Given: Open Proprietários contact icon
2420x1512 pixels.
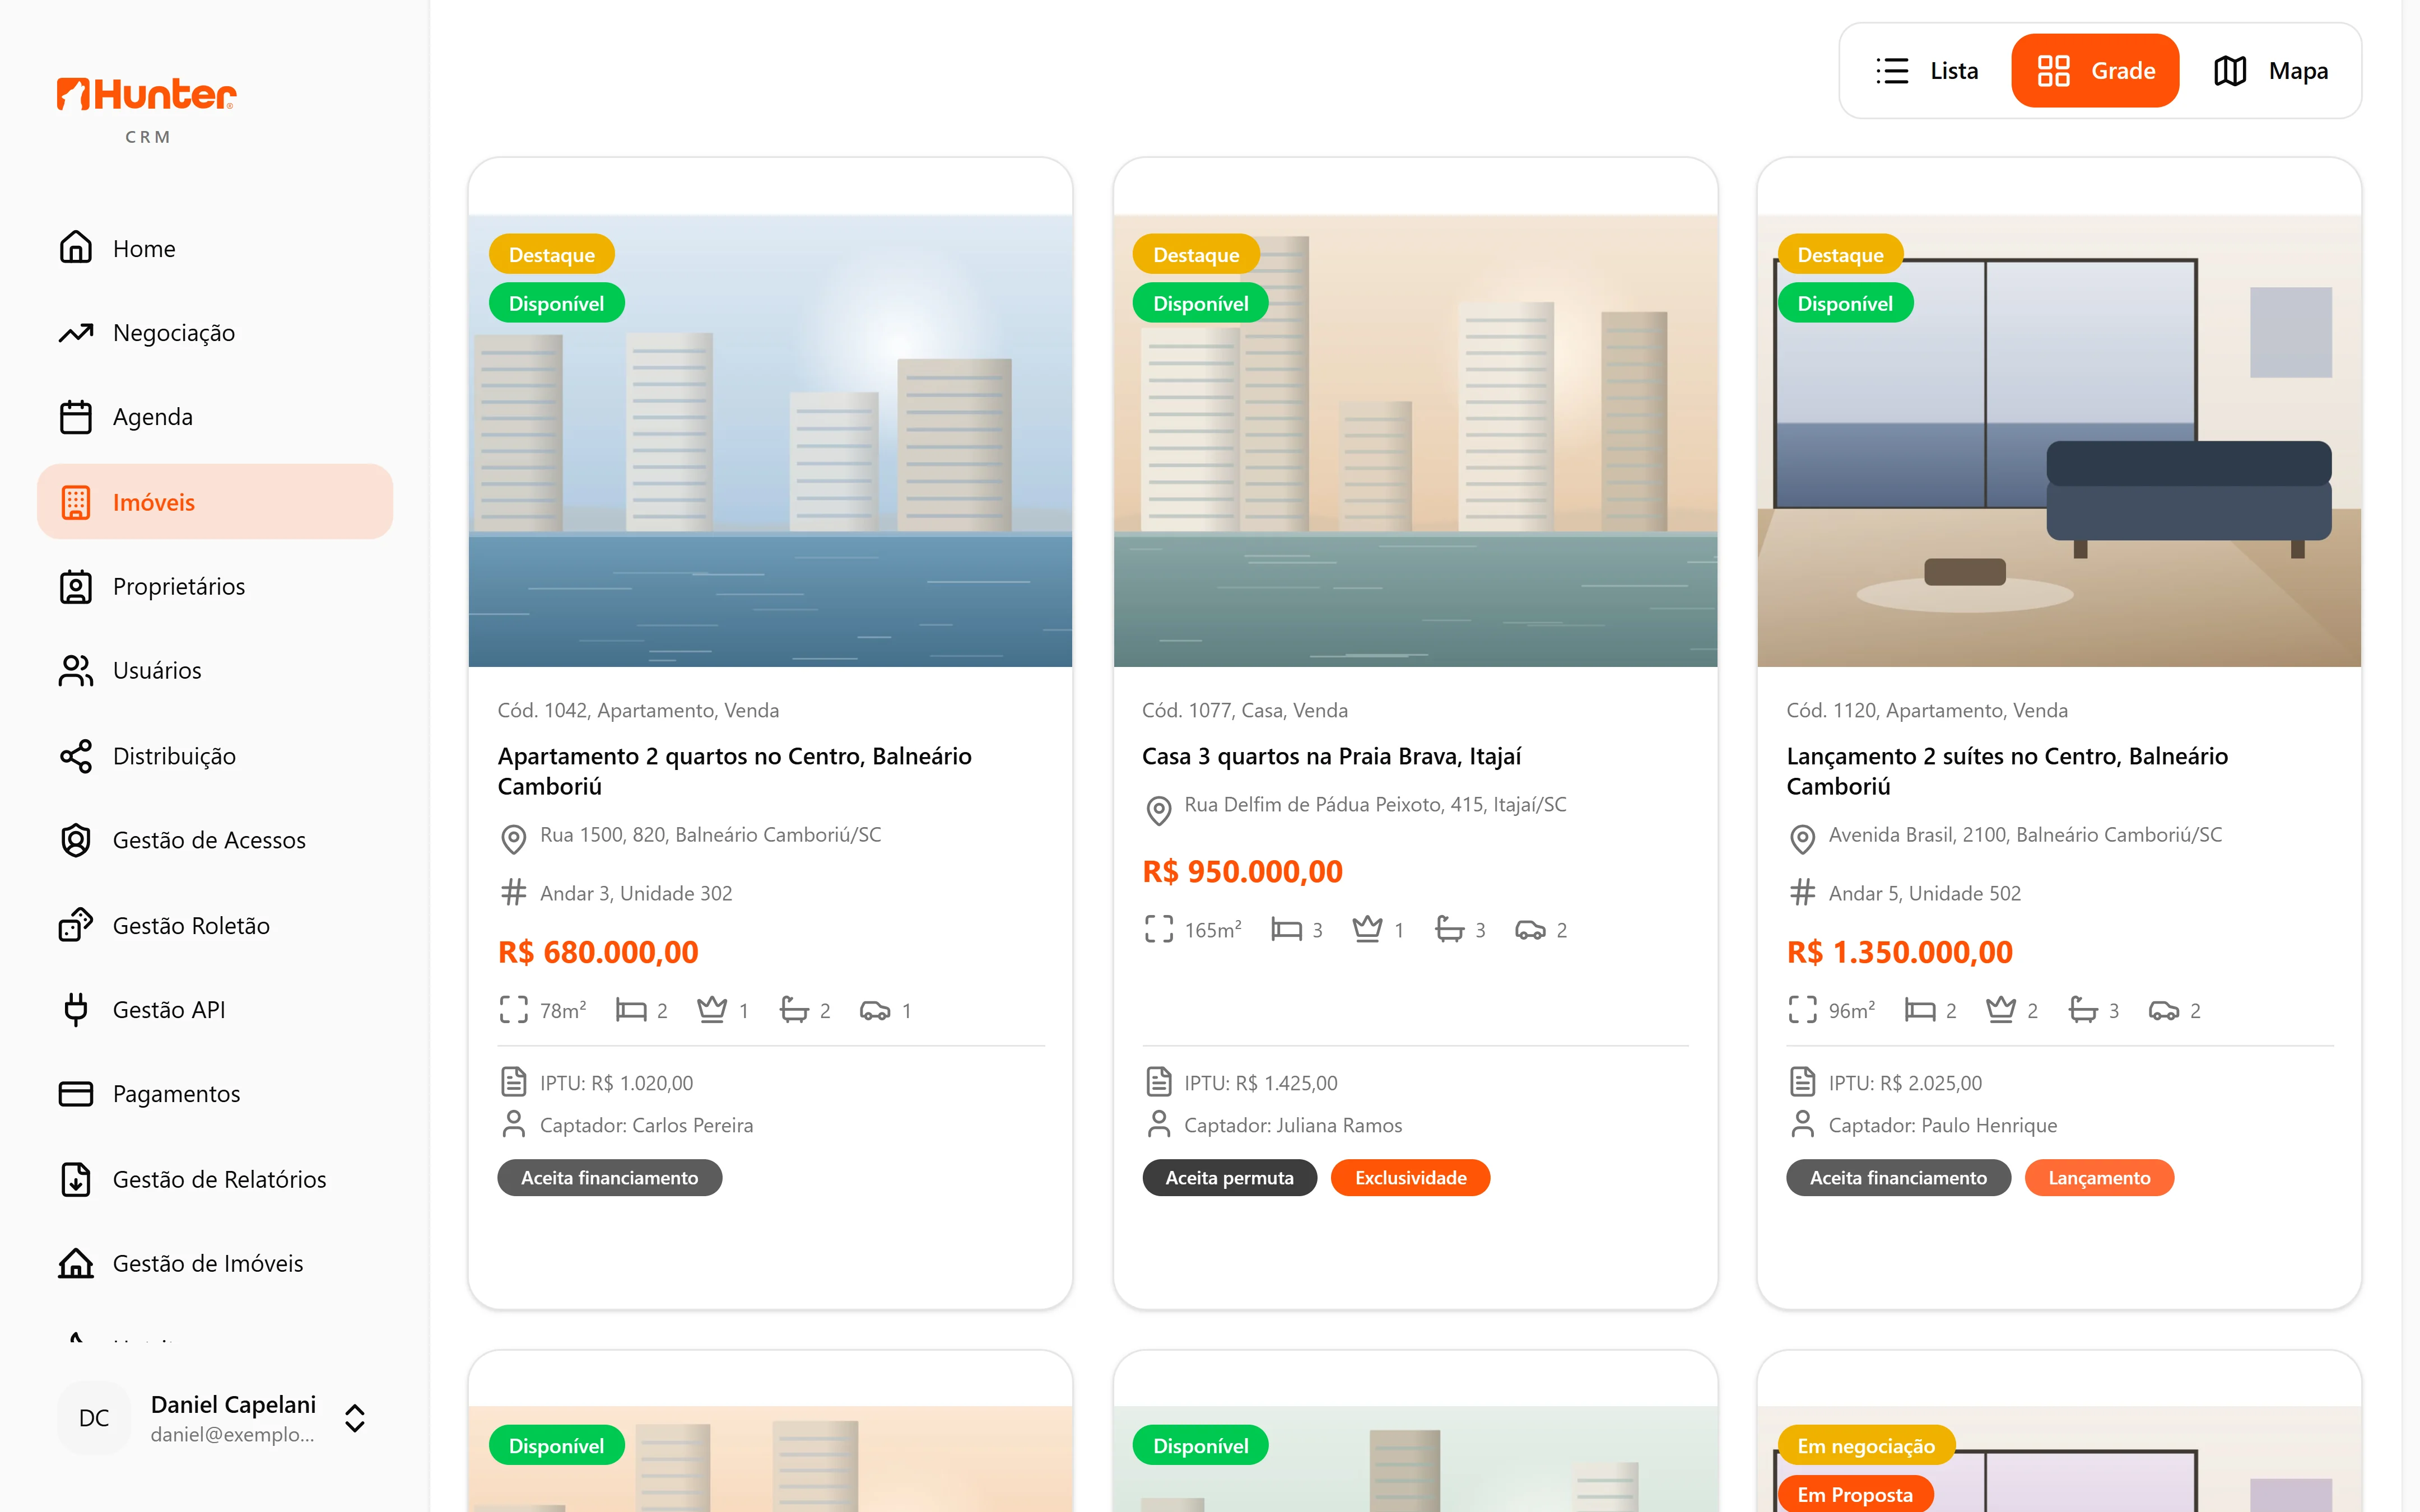Looking at the screenshot, I should click(76, 587).
